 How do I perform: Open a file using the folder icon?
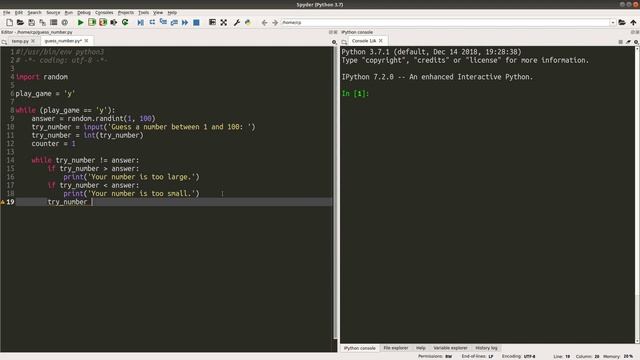pos(20,22)
